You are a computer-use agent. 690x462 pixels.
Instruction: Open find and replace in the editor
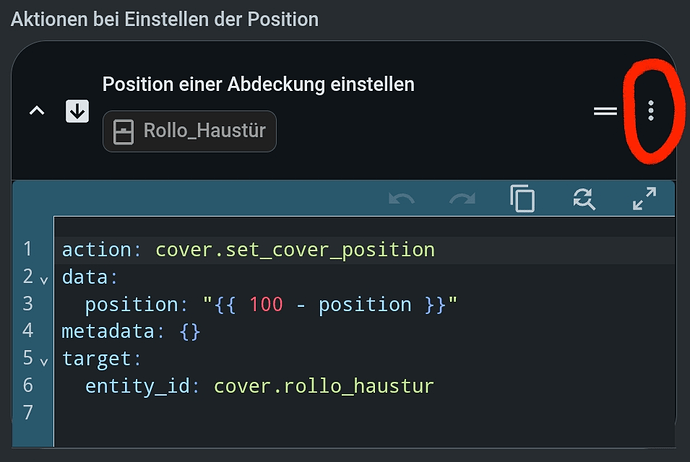click(584, 199)
